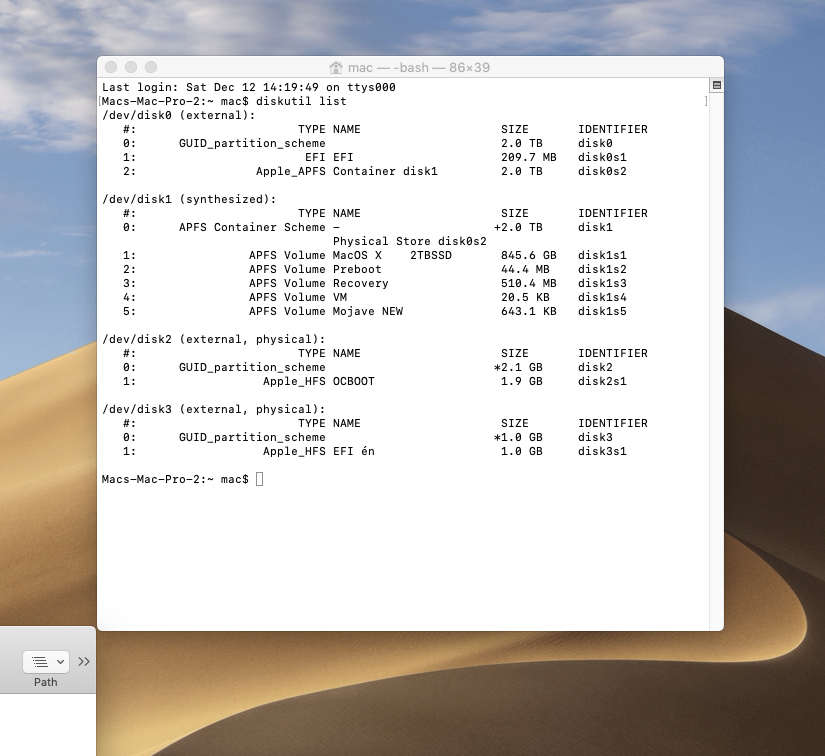Click the '845.6 GB' size value

coord(529,255)
